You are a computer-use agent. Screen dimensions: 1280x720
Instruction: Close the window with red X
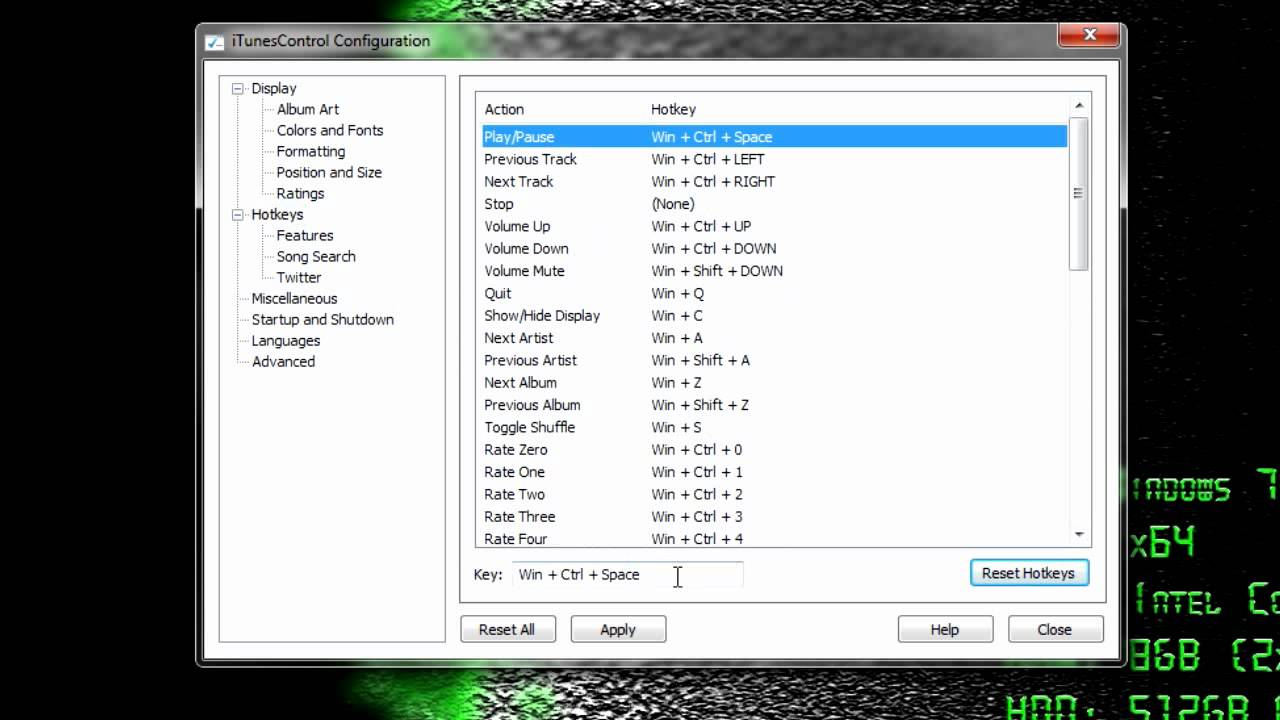pyautogui.click(x=1089, y=35)
